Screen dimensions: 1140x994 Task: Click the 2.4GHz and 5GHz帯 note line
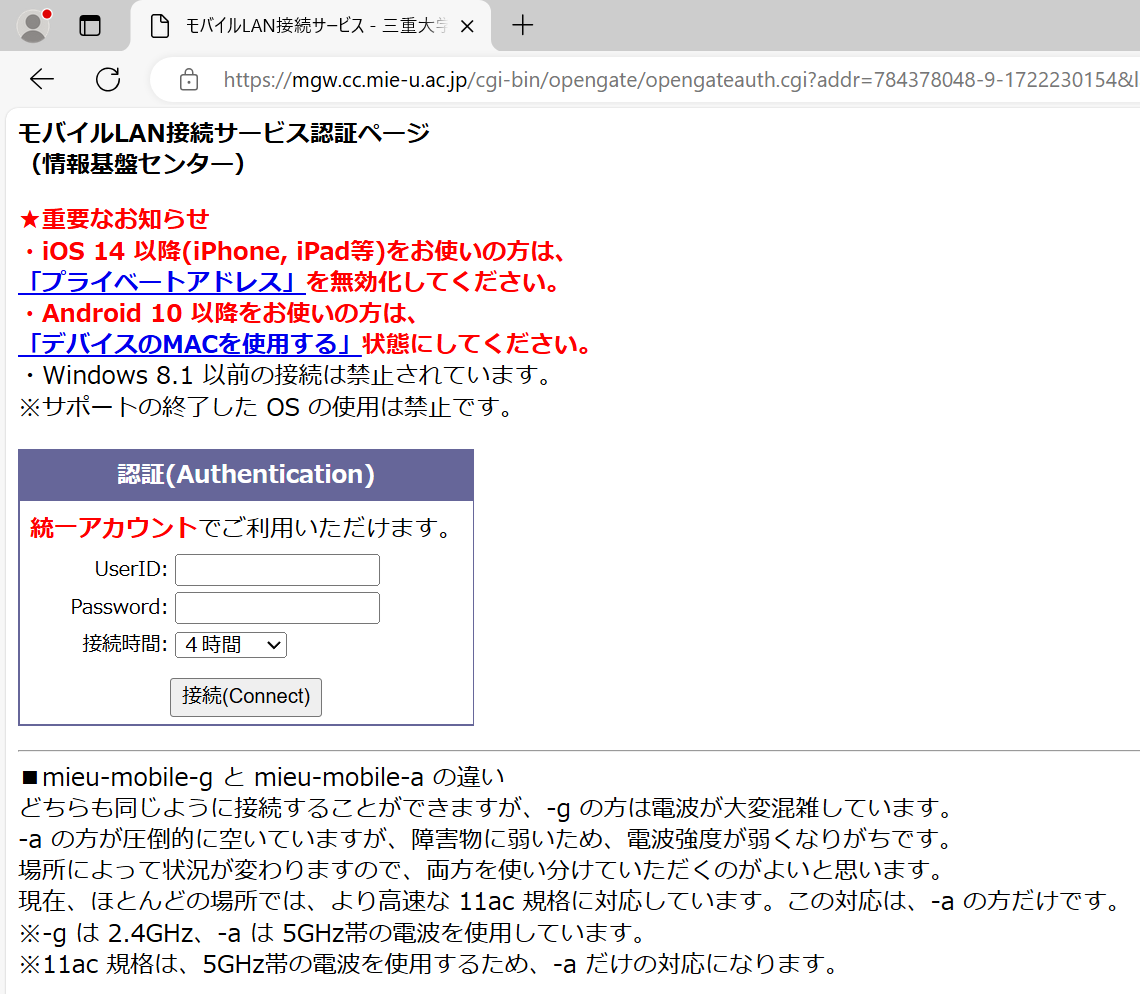click(x=332, y=932)
